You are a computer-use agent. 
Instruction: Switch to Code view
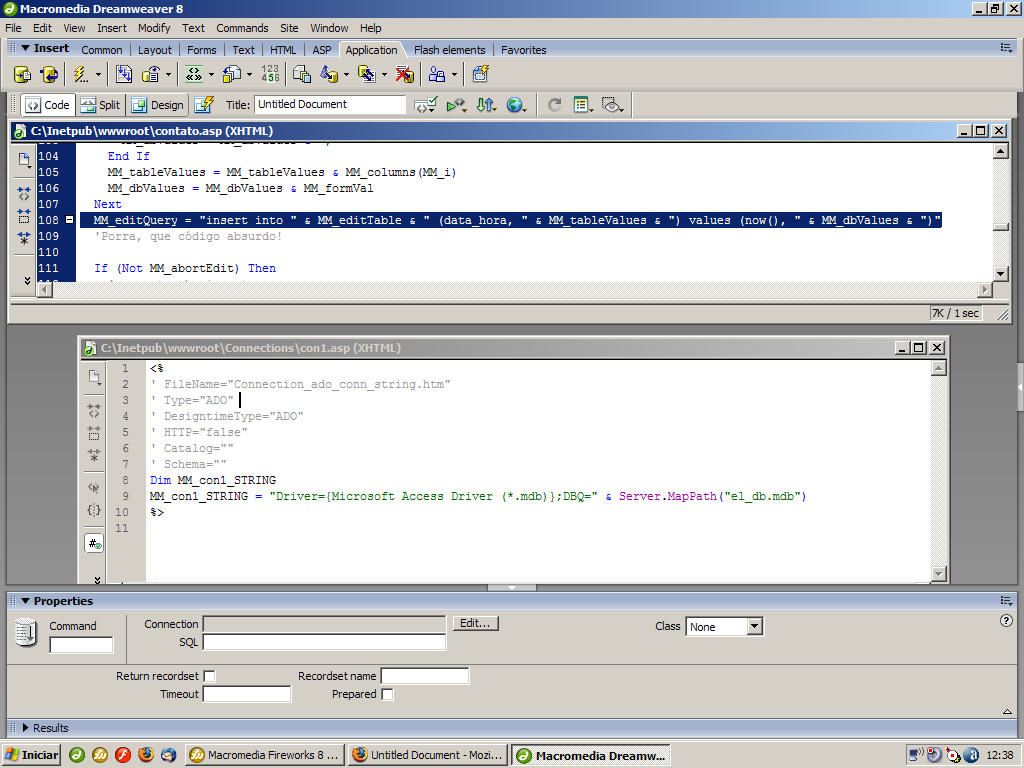tap(48, 105)
